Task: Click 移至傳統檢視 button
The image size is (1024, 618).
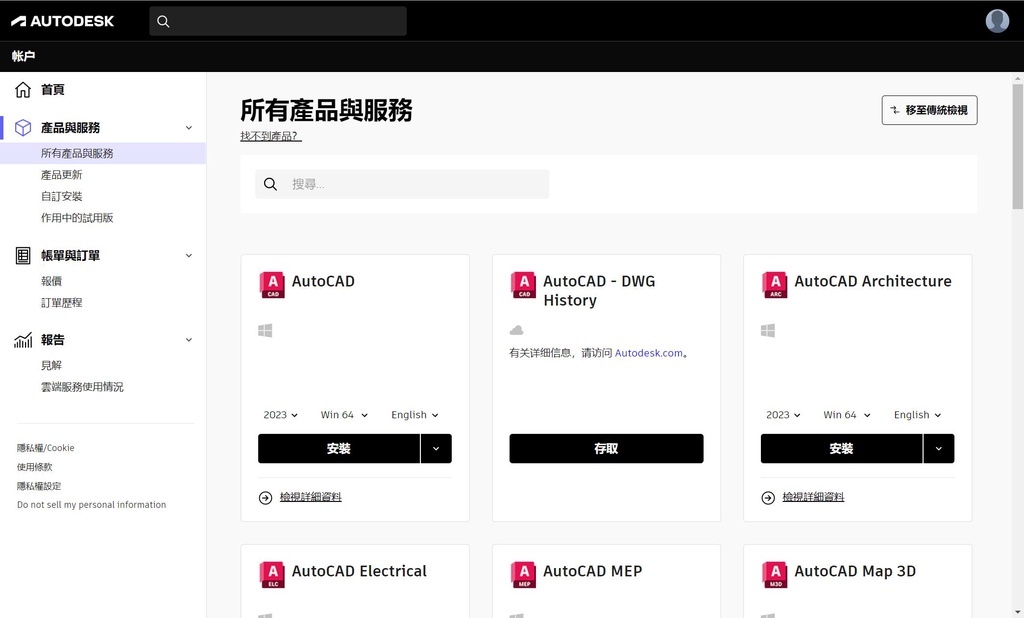Action: pos(929,110)
